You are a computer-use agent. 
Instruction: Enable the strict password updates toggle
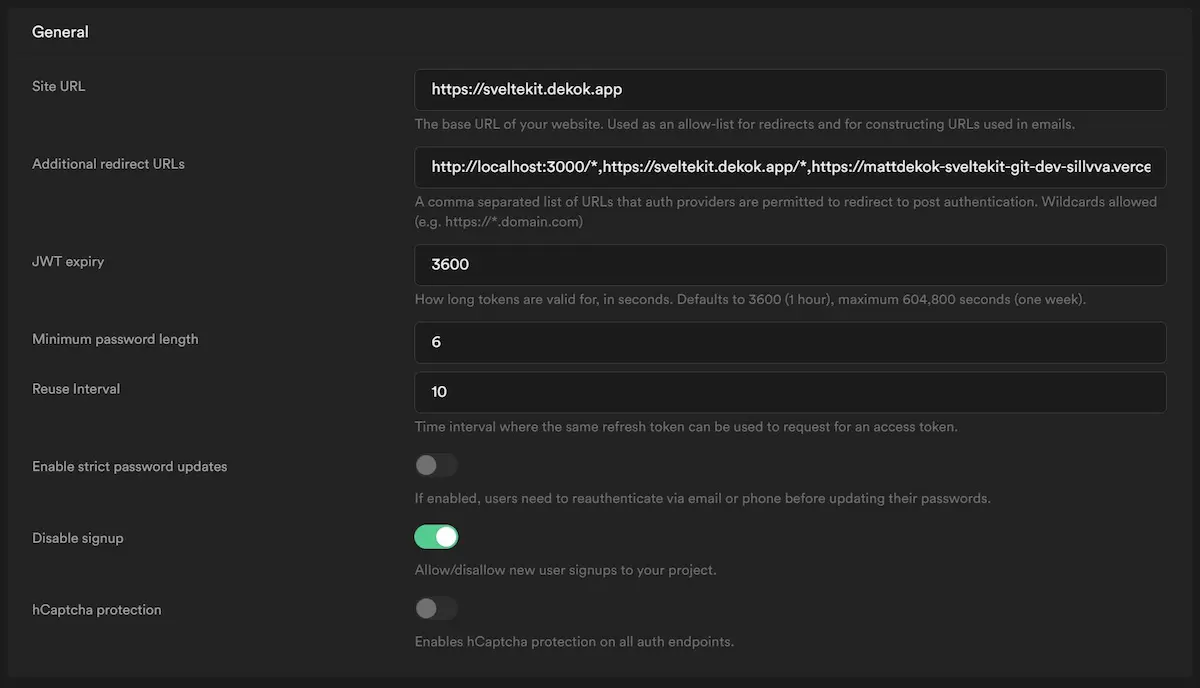pos(436,465)
